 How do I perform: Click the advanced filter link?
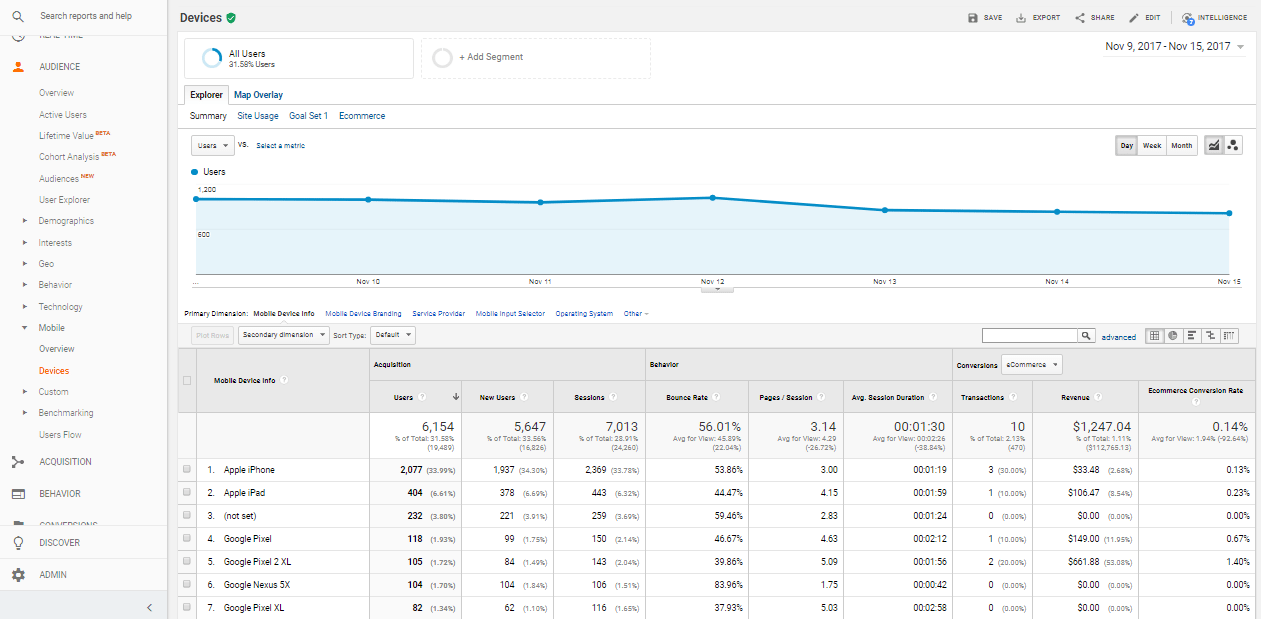(x=1118, y=337)
